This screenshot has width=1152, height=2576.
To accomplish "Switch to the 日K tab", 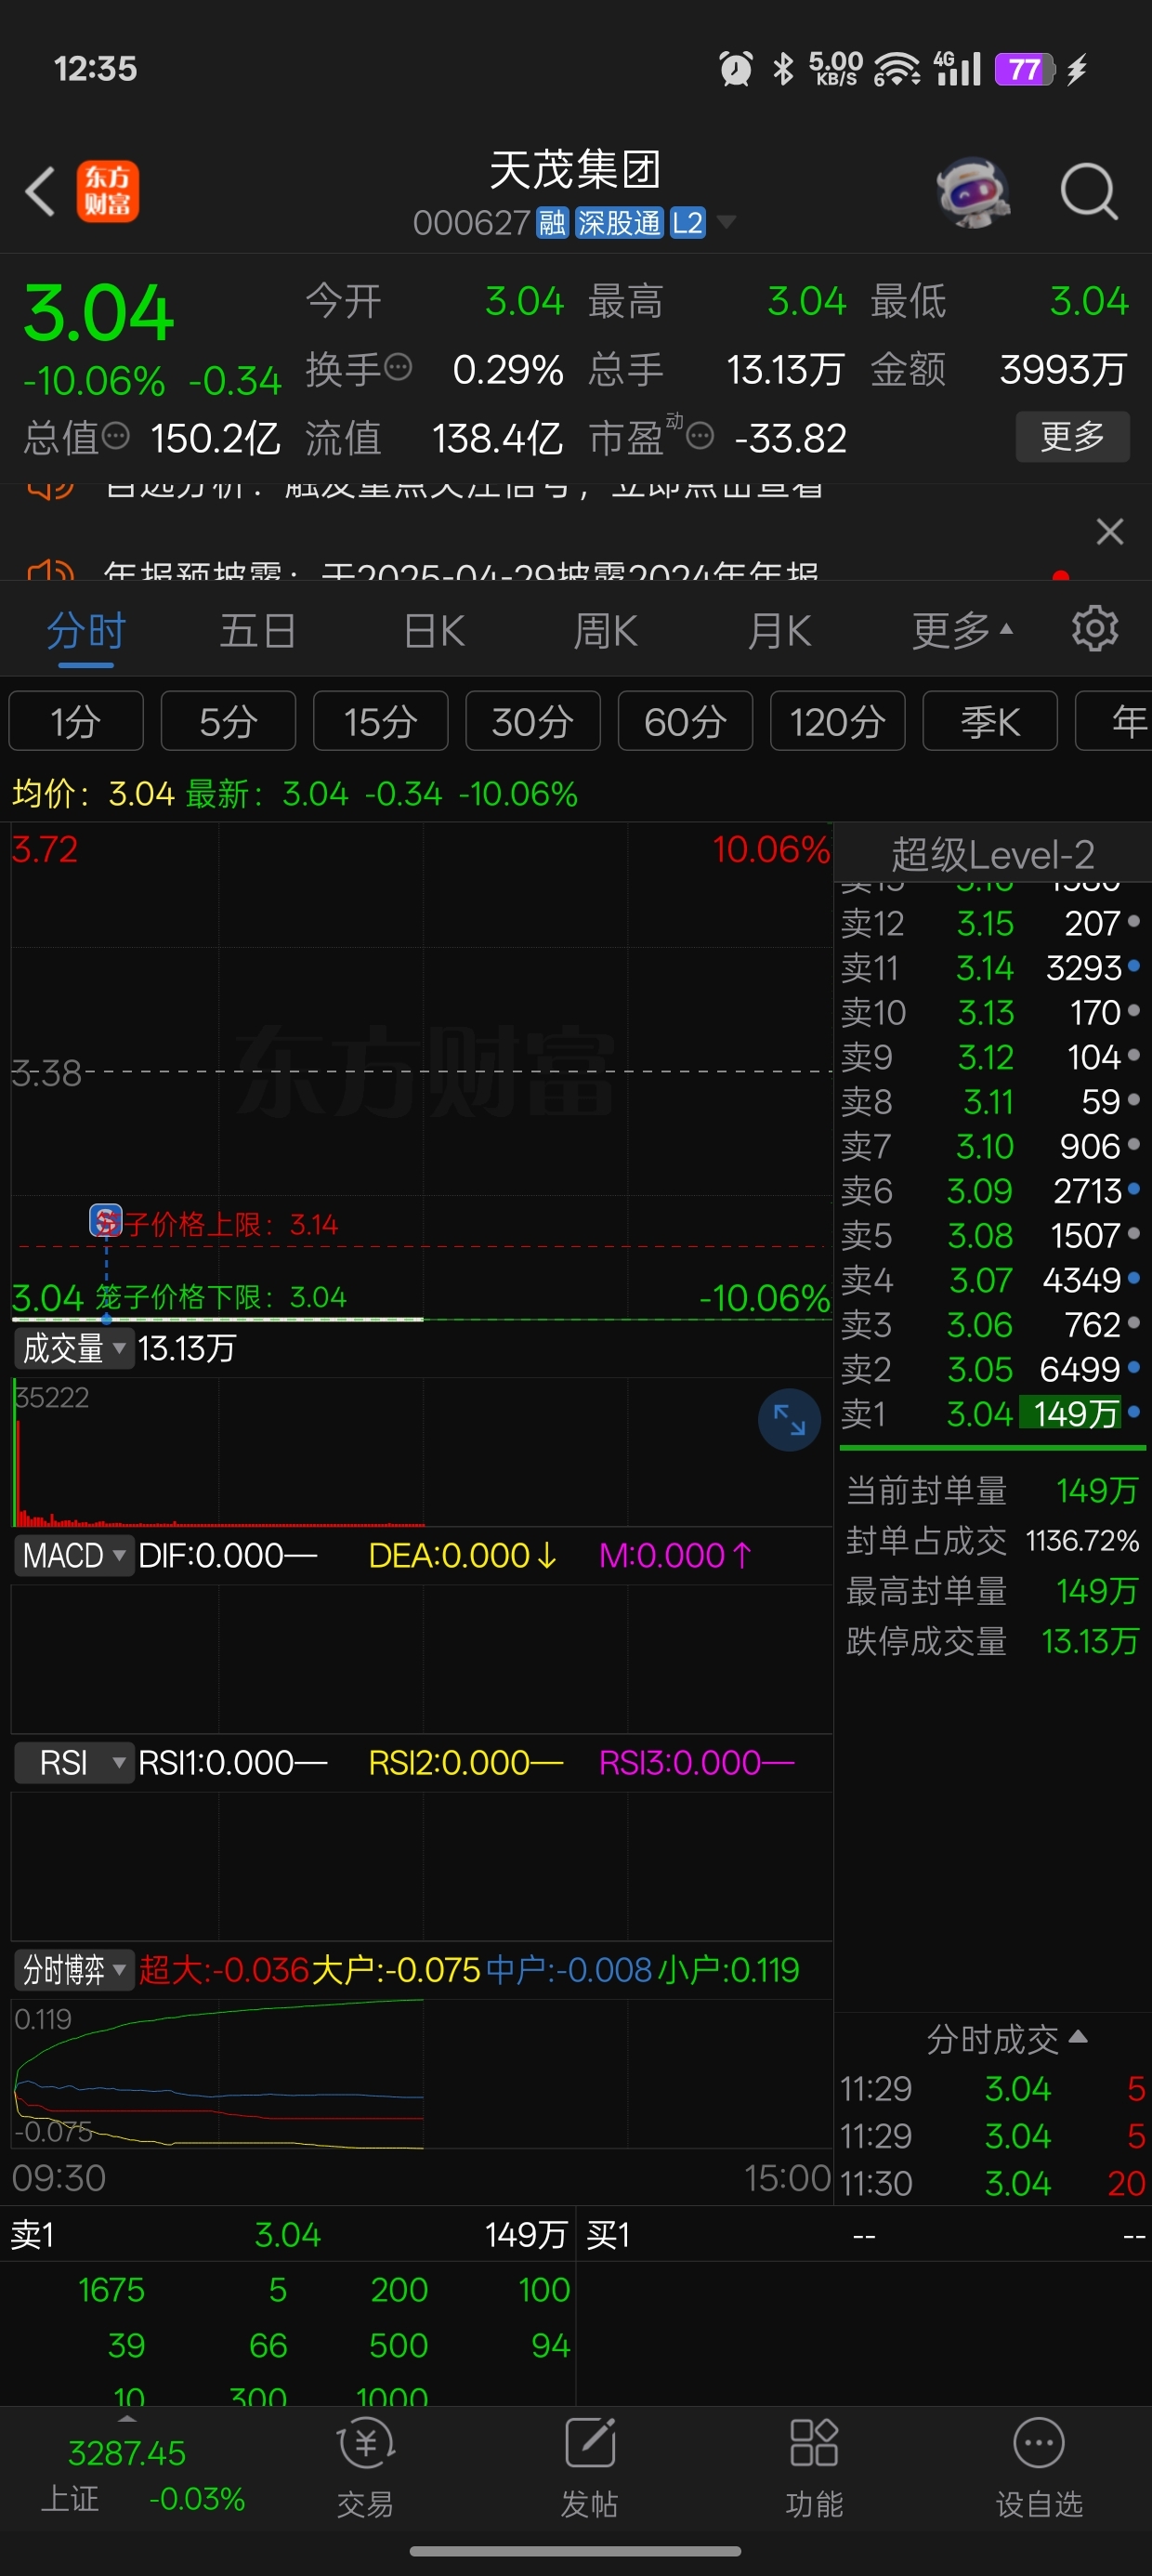I will [x=434, y=631].
